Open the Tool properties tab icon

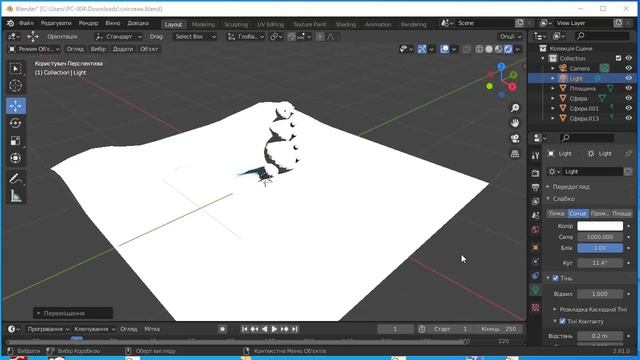tap(536, 155)
